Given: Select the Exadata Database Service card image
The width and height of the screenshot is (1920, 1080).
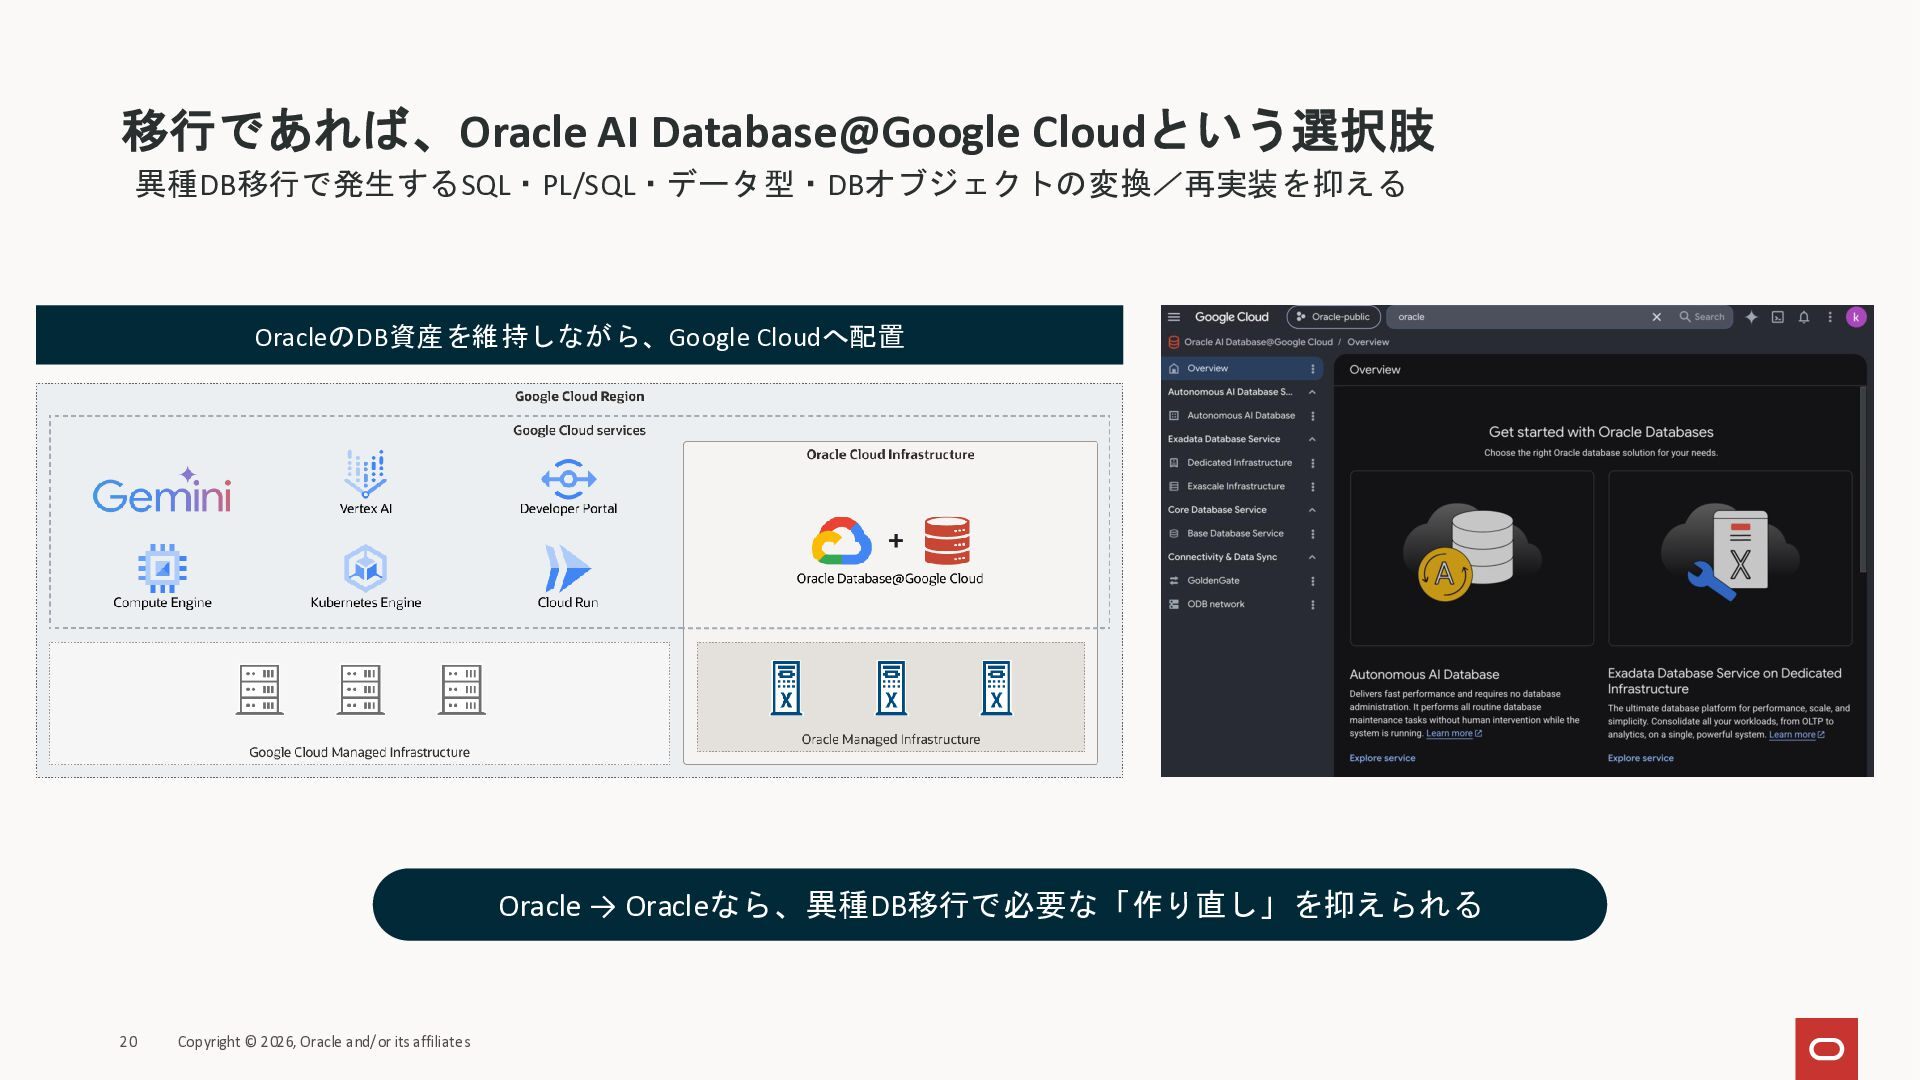Looking at the screenshot, I should 1730,558.
